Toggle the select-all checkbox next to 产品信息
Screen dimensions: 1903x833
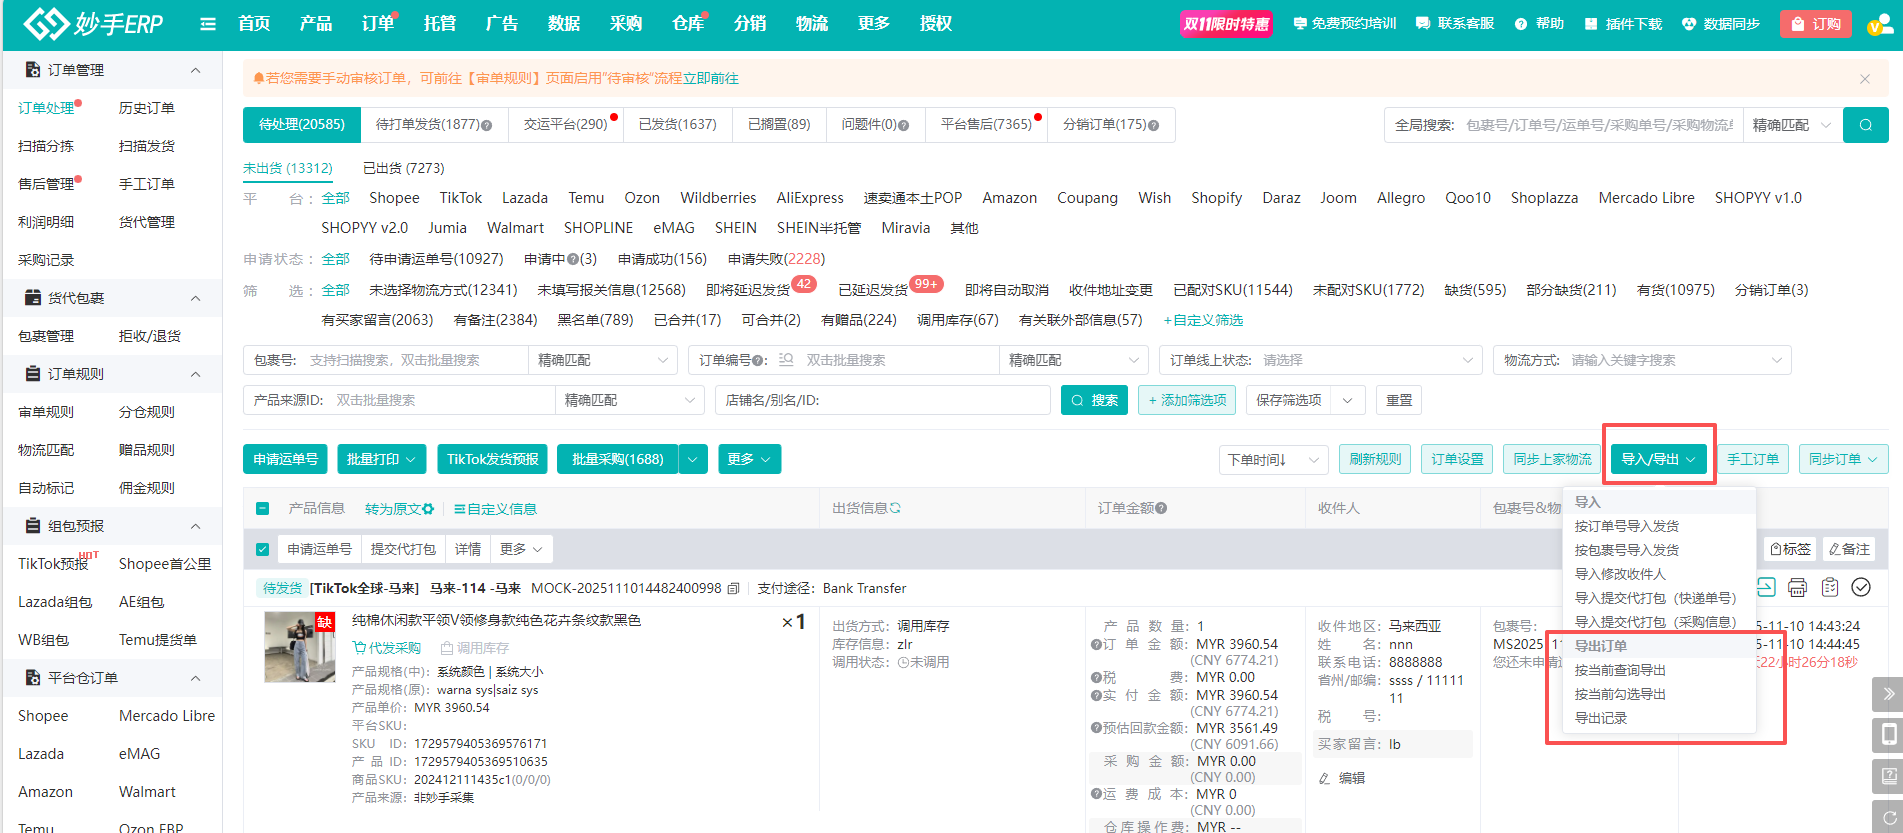click(x=262, y=509)
